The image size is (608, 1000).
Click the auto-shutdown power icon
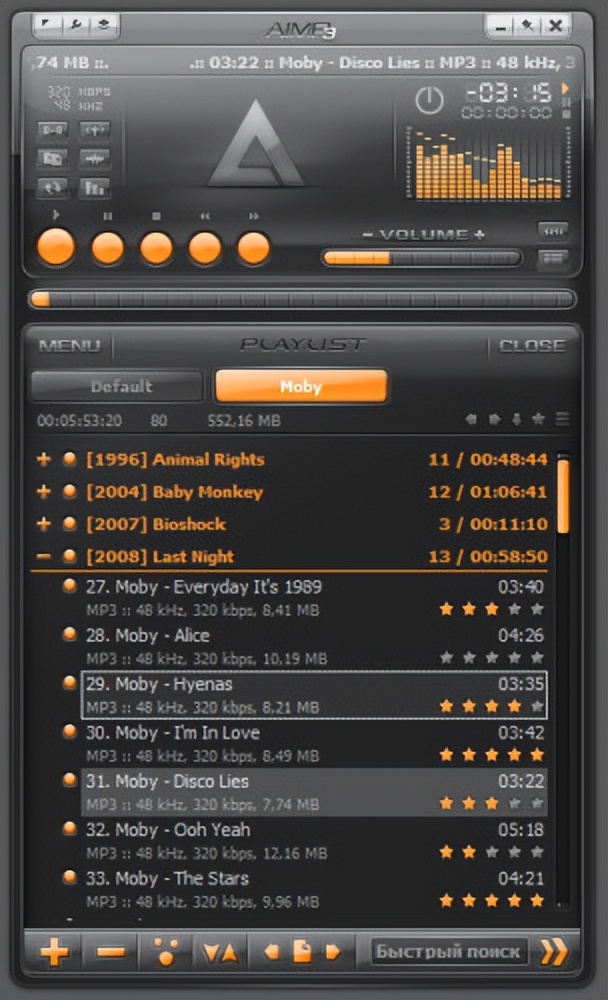[x=429, y=100]
